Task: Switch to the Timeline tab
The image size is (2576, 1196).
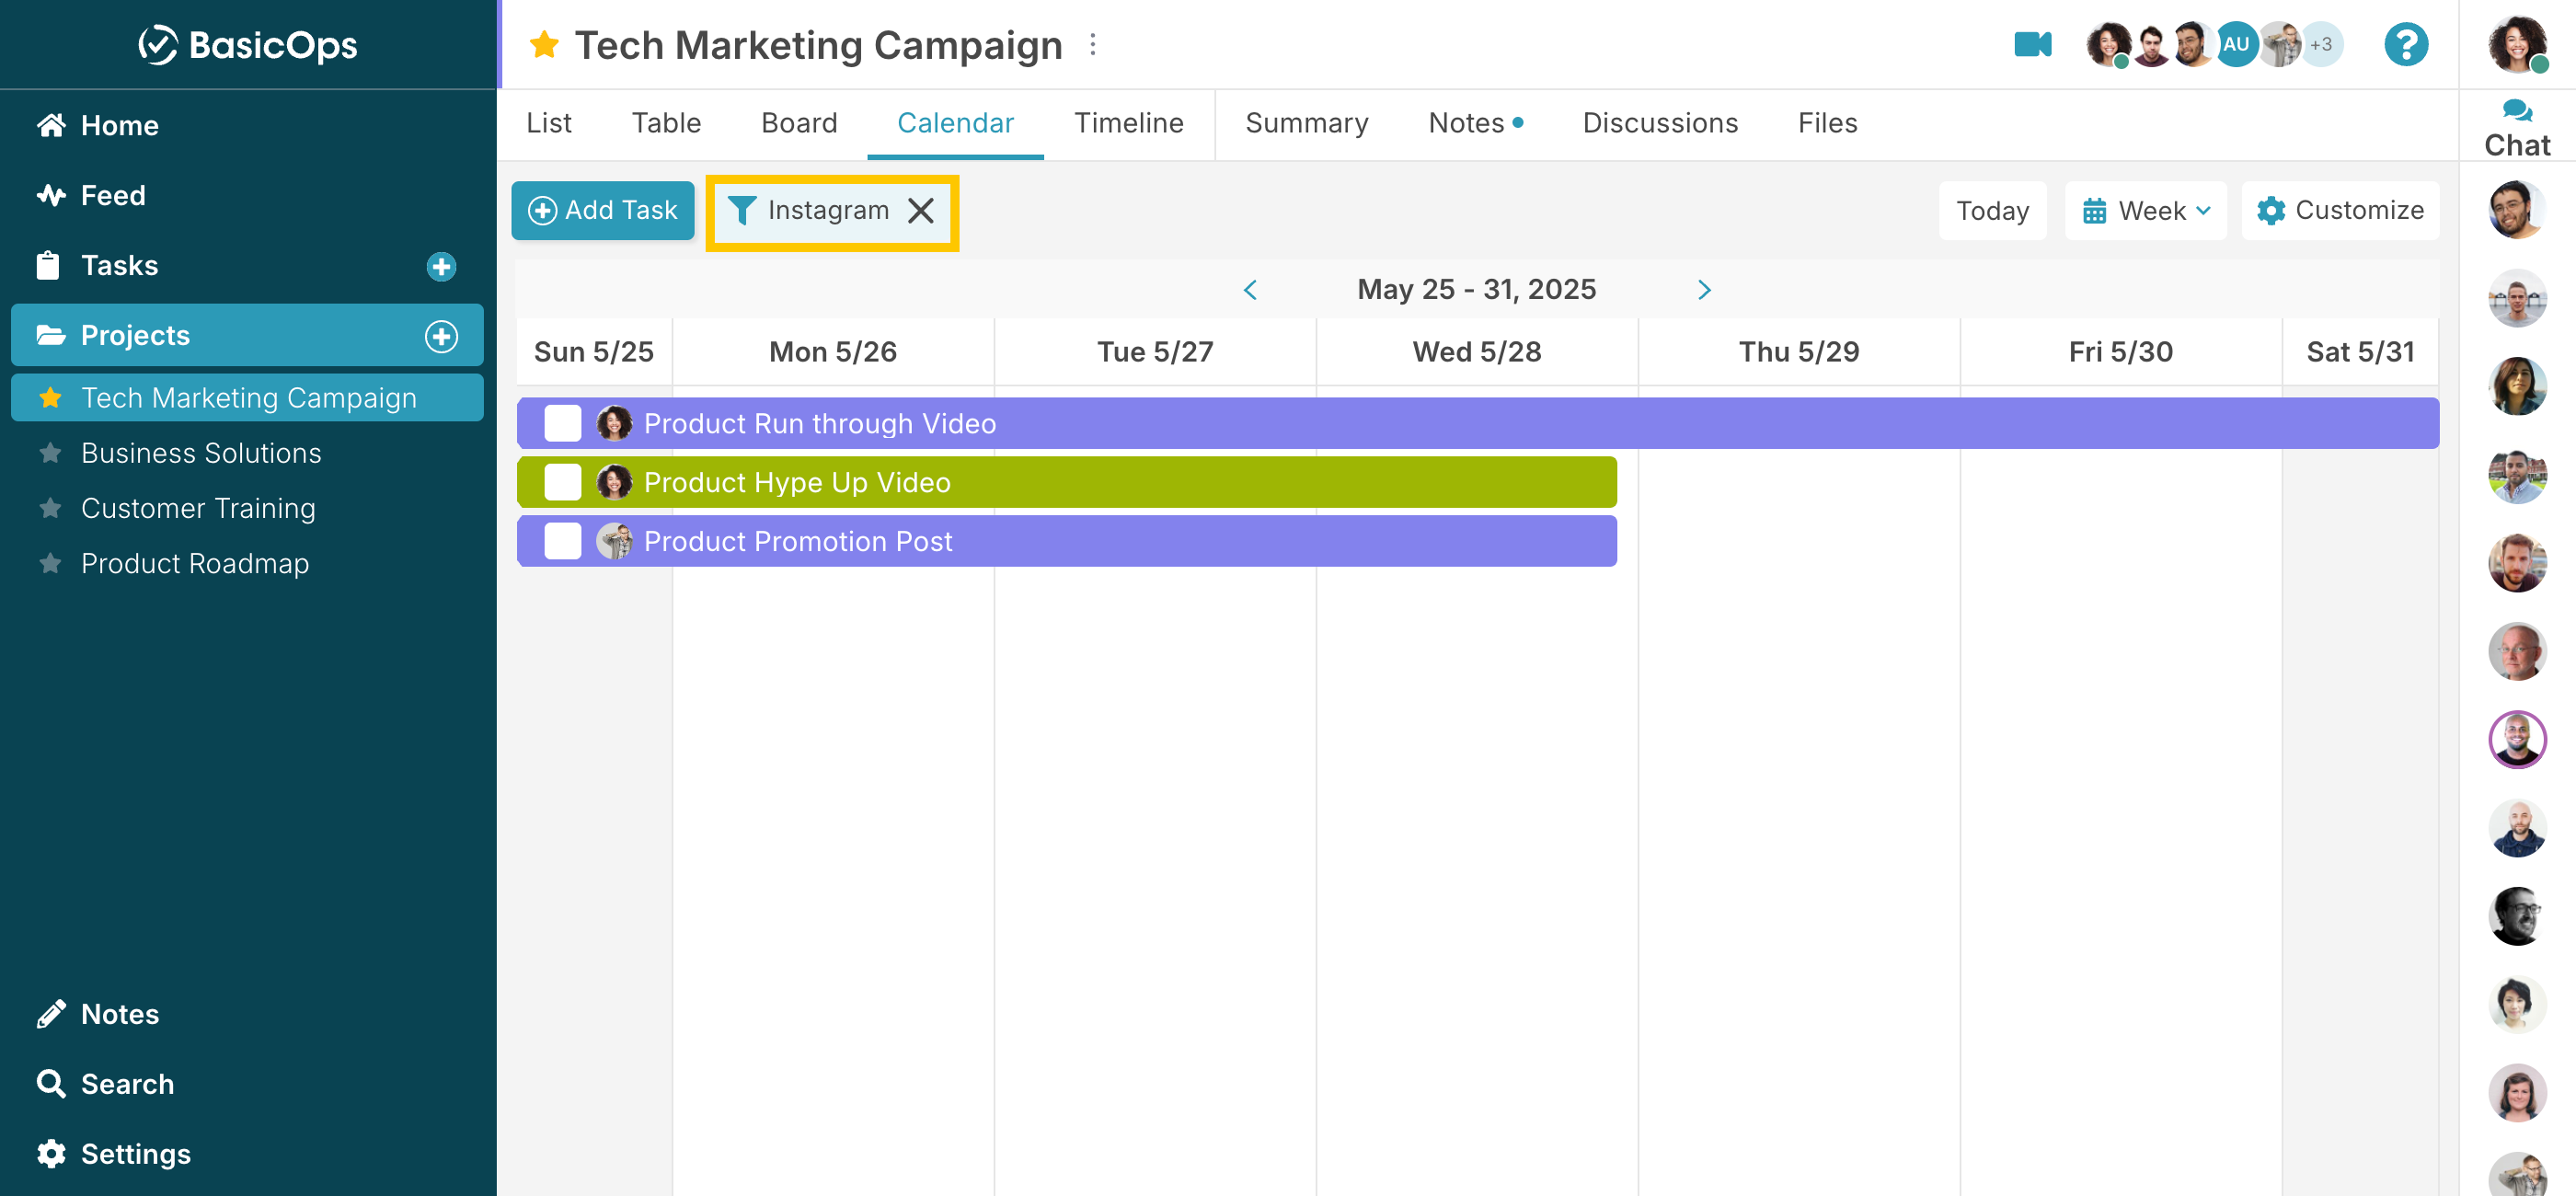Action: coord(1128,123)
